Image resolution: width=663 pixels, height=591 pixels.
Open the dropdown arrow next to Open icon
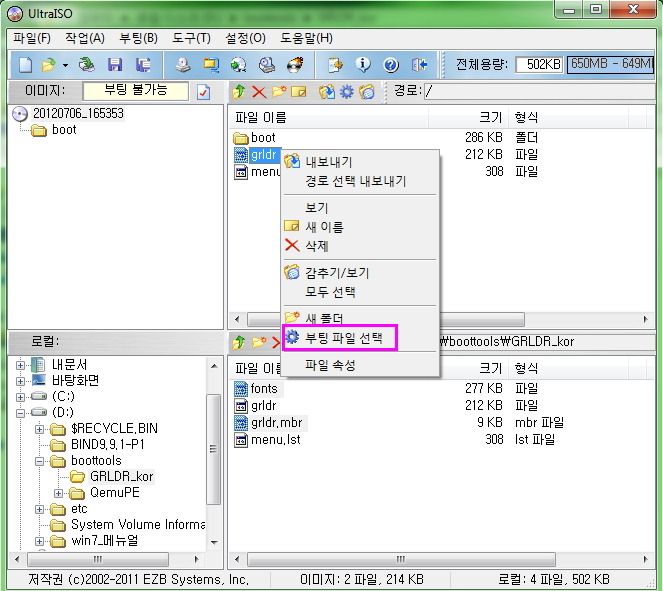pyautogui.click(x=65, y=66)
